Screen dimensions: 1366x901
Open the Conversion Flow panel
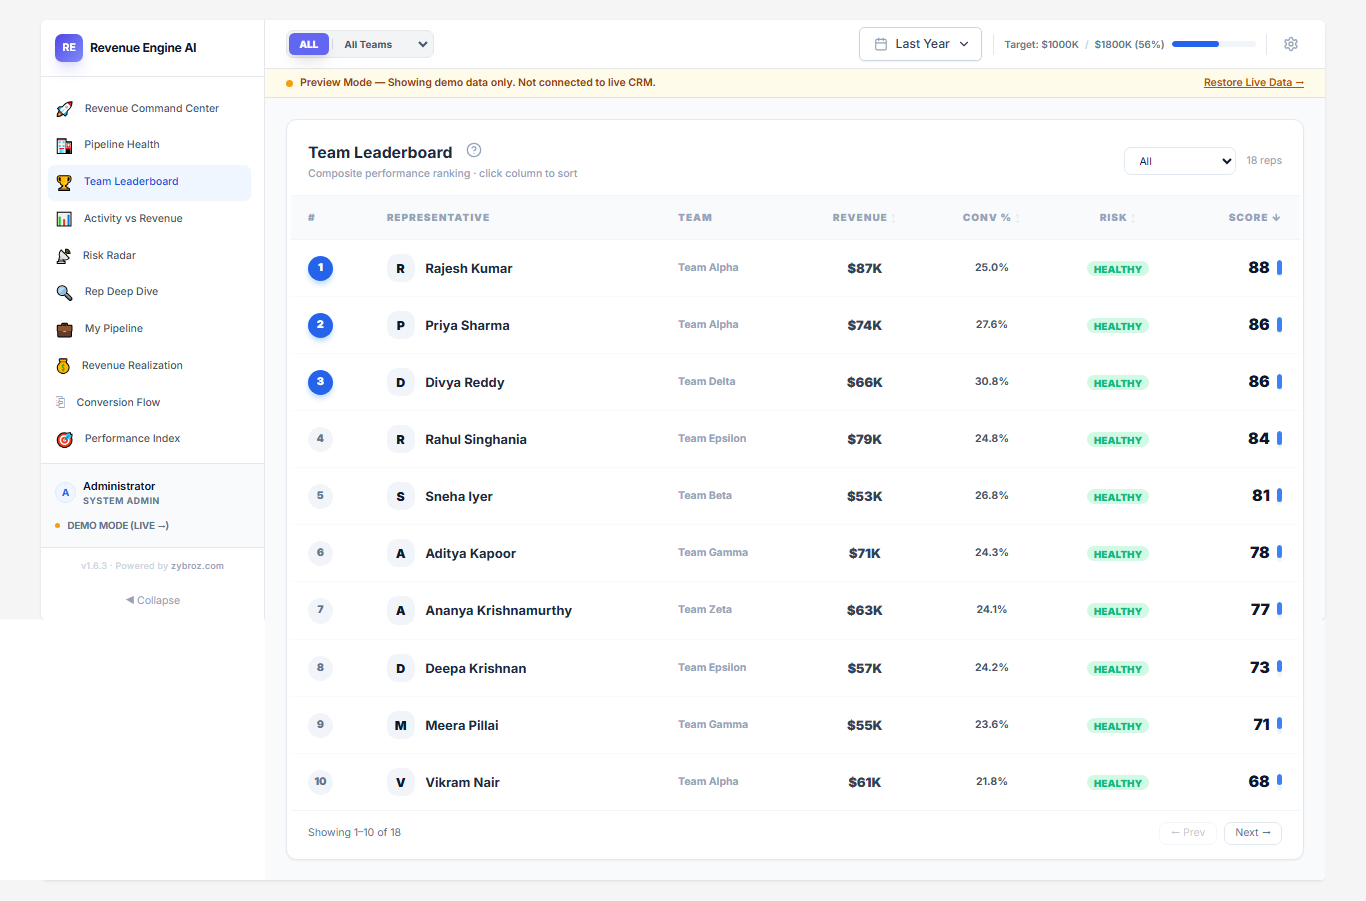point(118,402)
